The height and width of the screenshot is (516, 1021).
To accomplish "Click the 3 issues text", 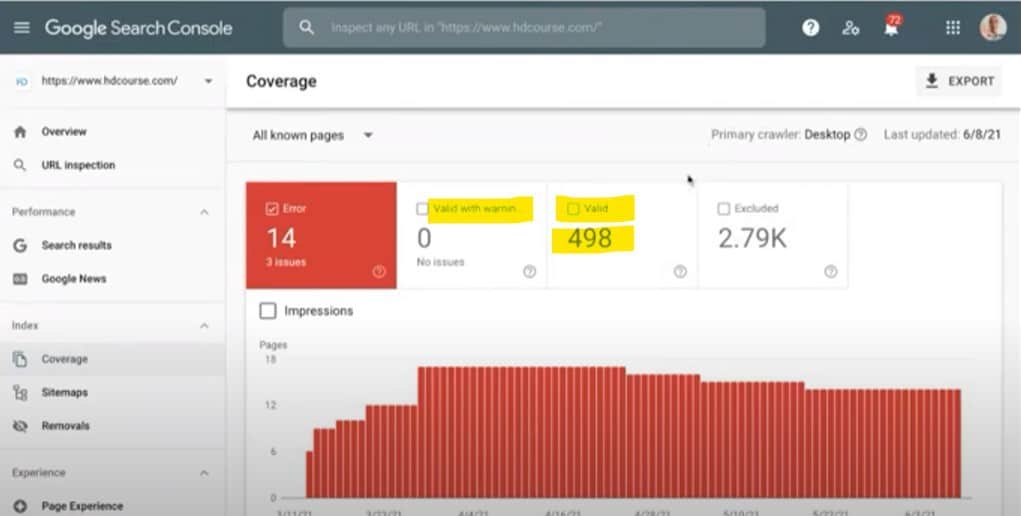I will coord(286,262).
